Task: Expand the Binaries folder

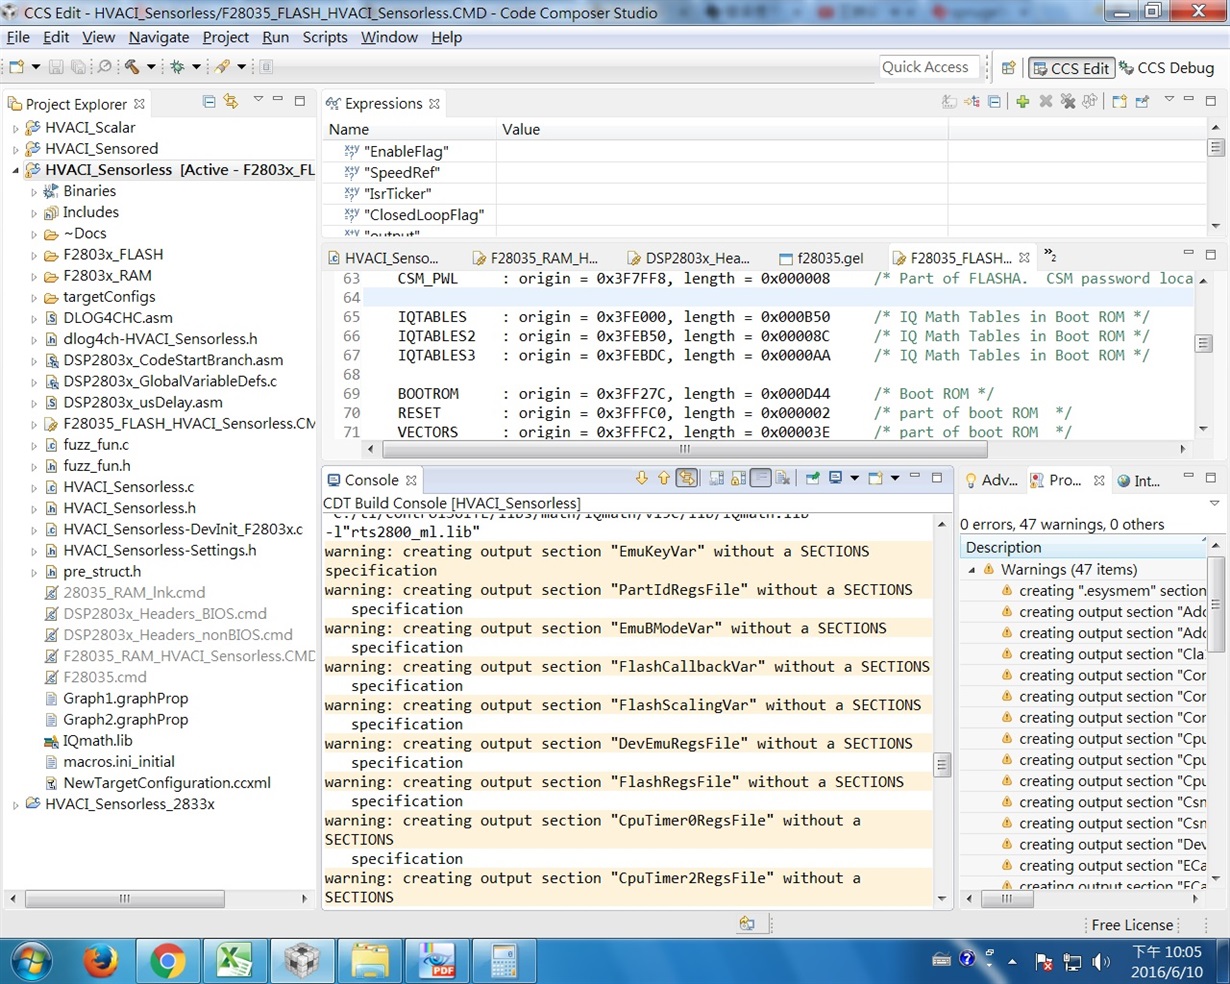Action: click(x=33, y=192)
